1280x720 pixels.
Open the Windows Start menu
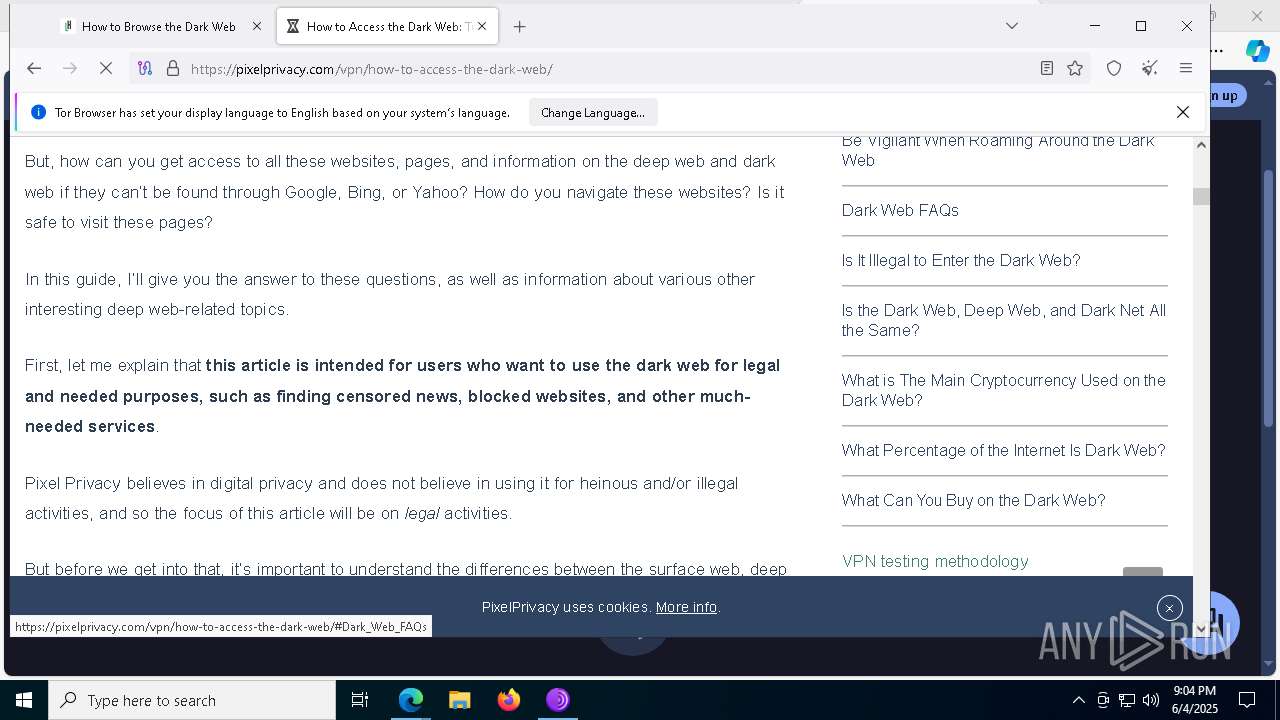(24, 700)
